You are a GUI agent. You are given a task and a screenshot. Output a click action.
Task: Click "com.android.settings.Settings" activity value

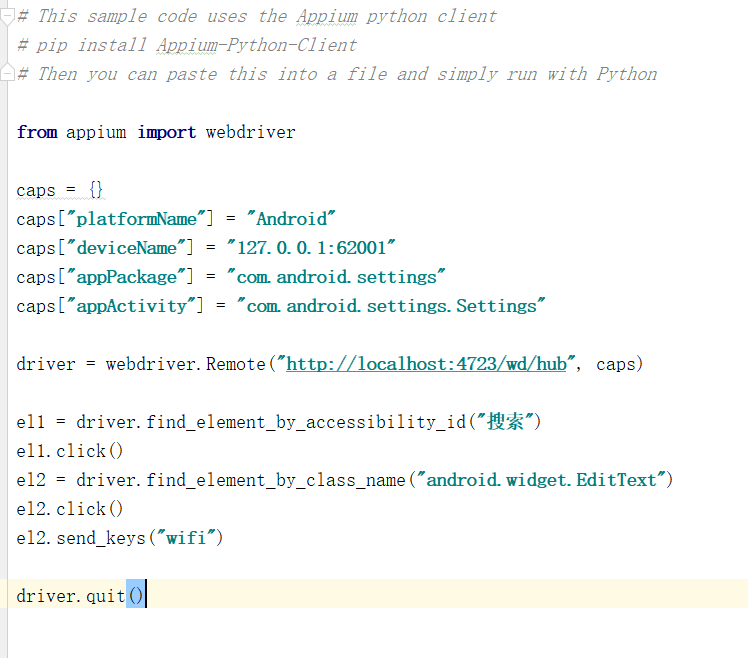click(x=391, y=306)
